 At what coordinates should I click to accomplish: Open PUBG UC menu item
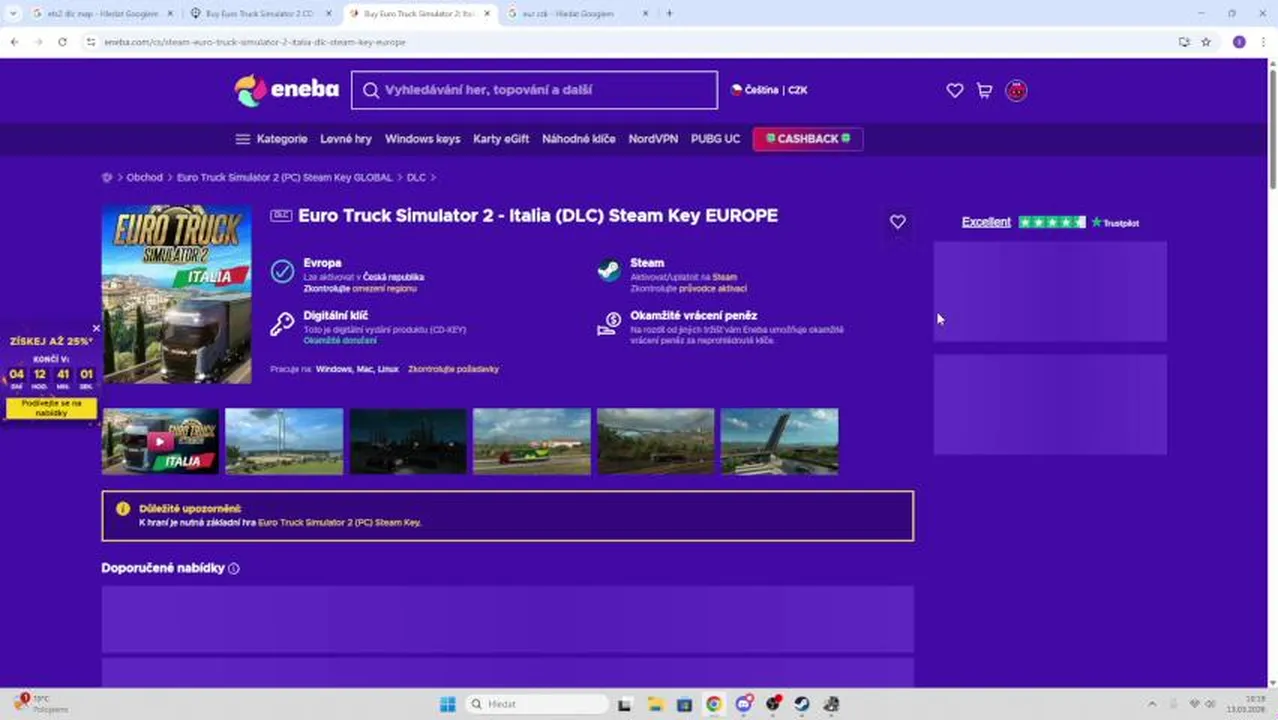(715, 139)
